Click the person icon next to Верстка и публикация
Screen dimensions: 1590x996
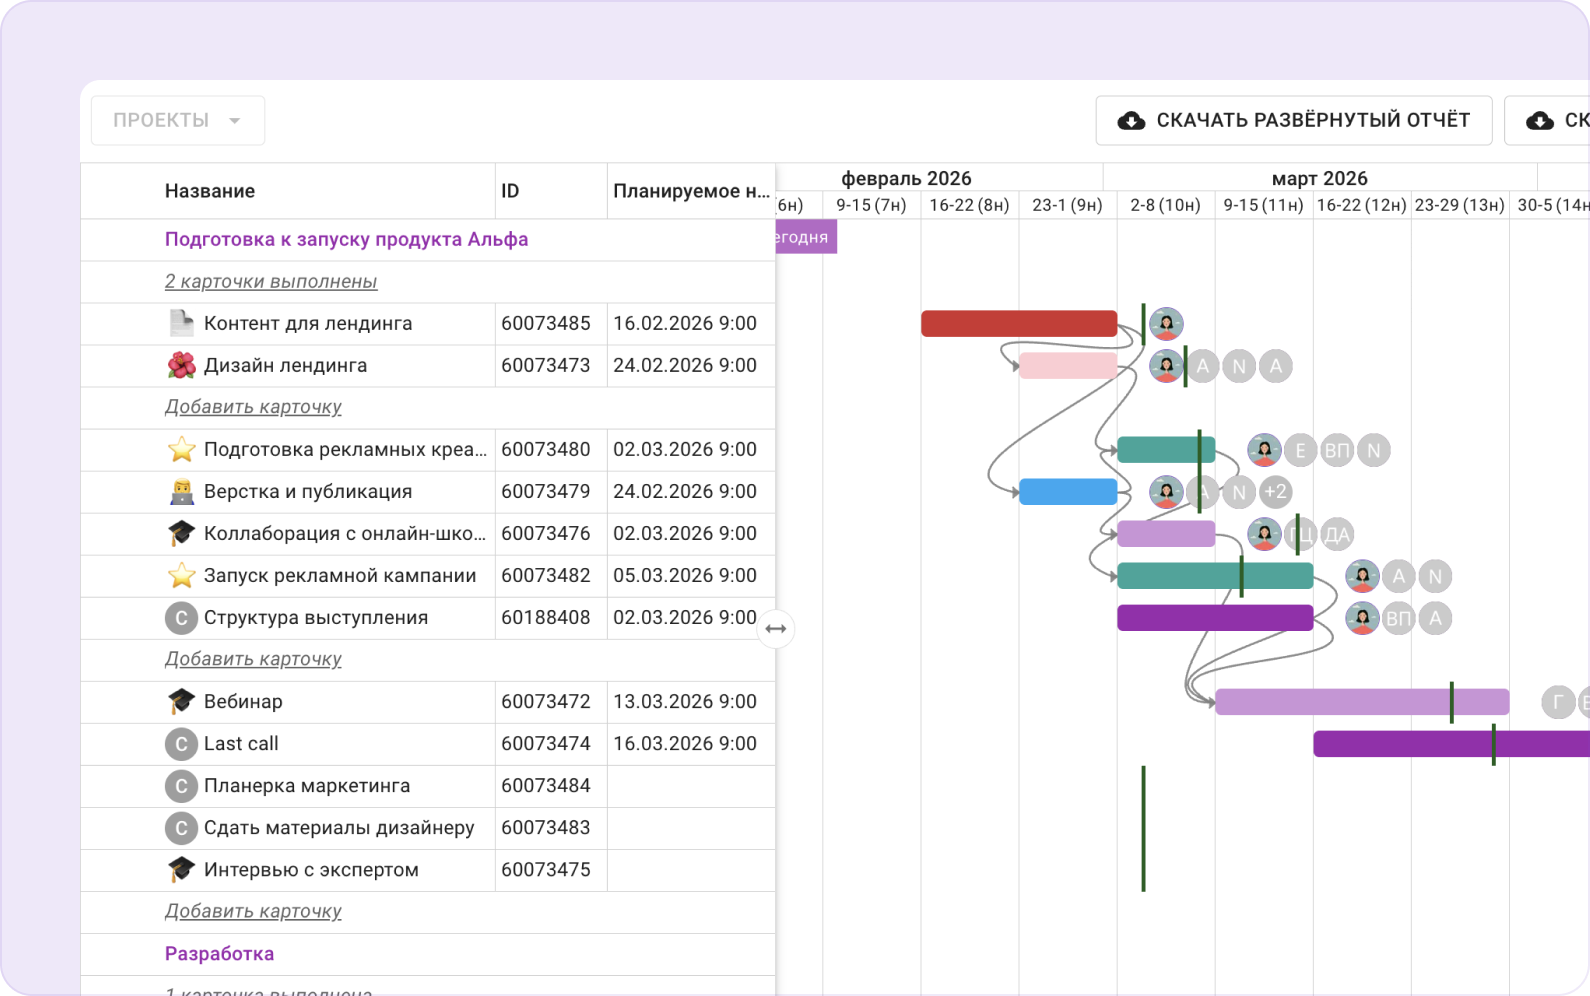[x=181, y=492]
